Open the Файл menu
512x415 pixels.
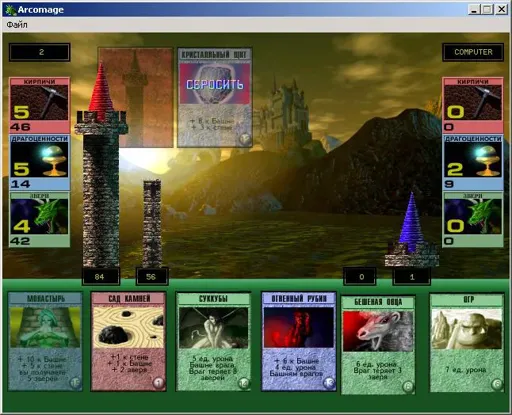[17, 25]
